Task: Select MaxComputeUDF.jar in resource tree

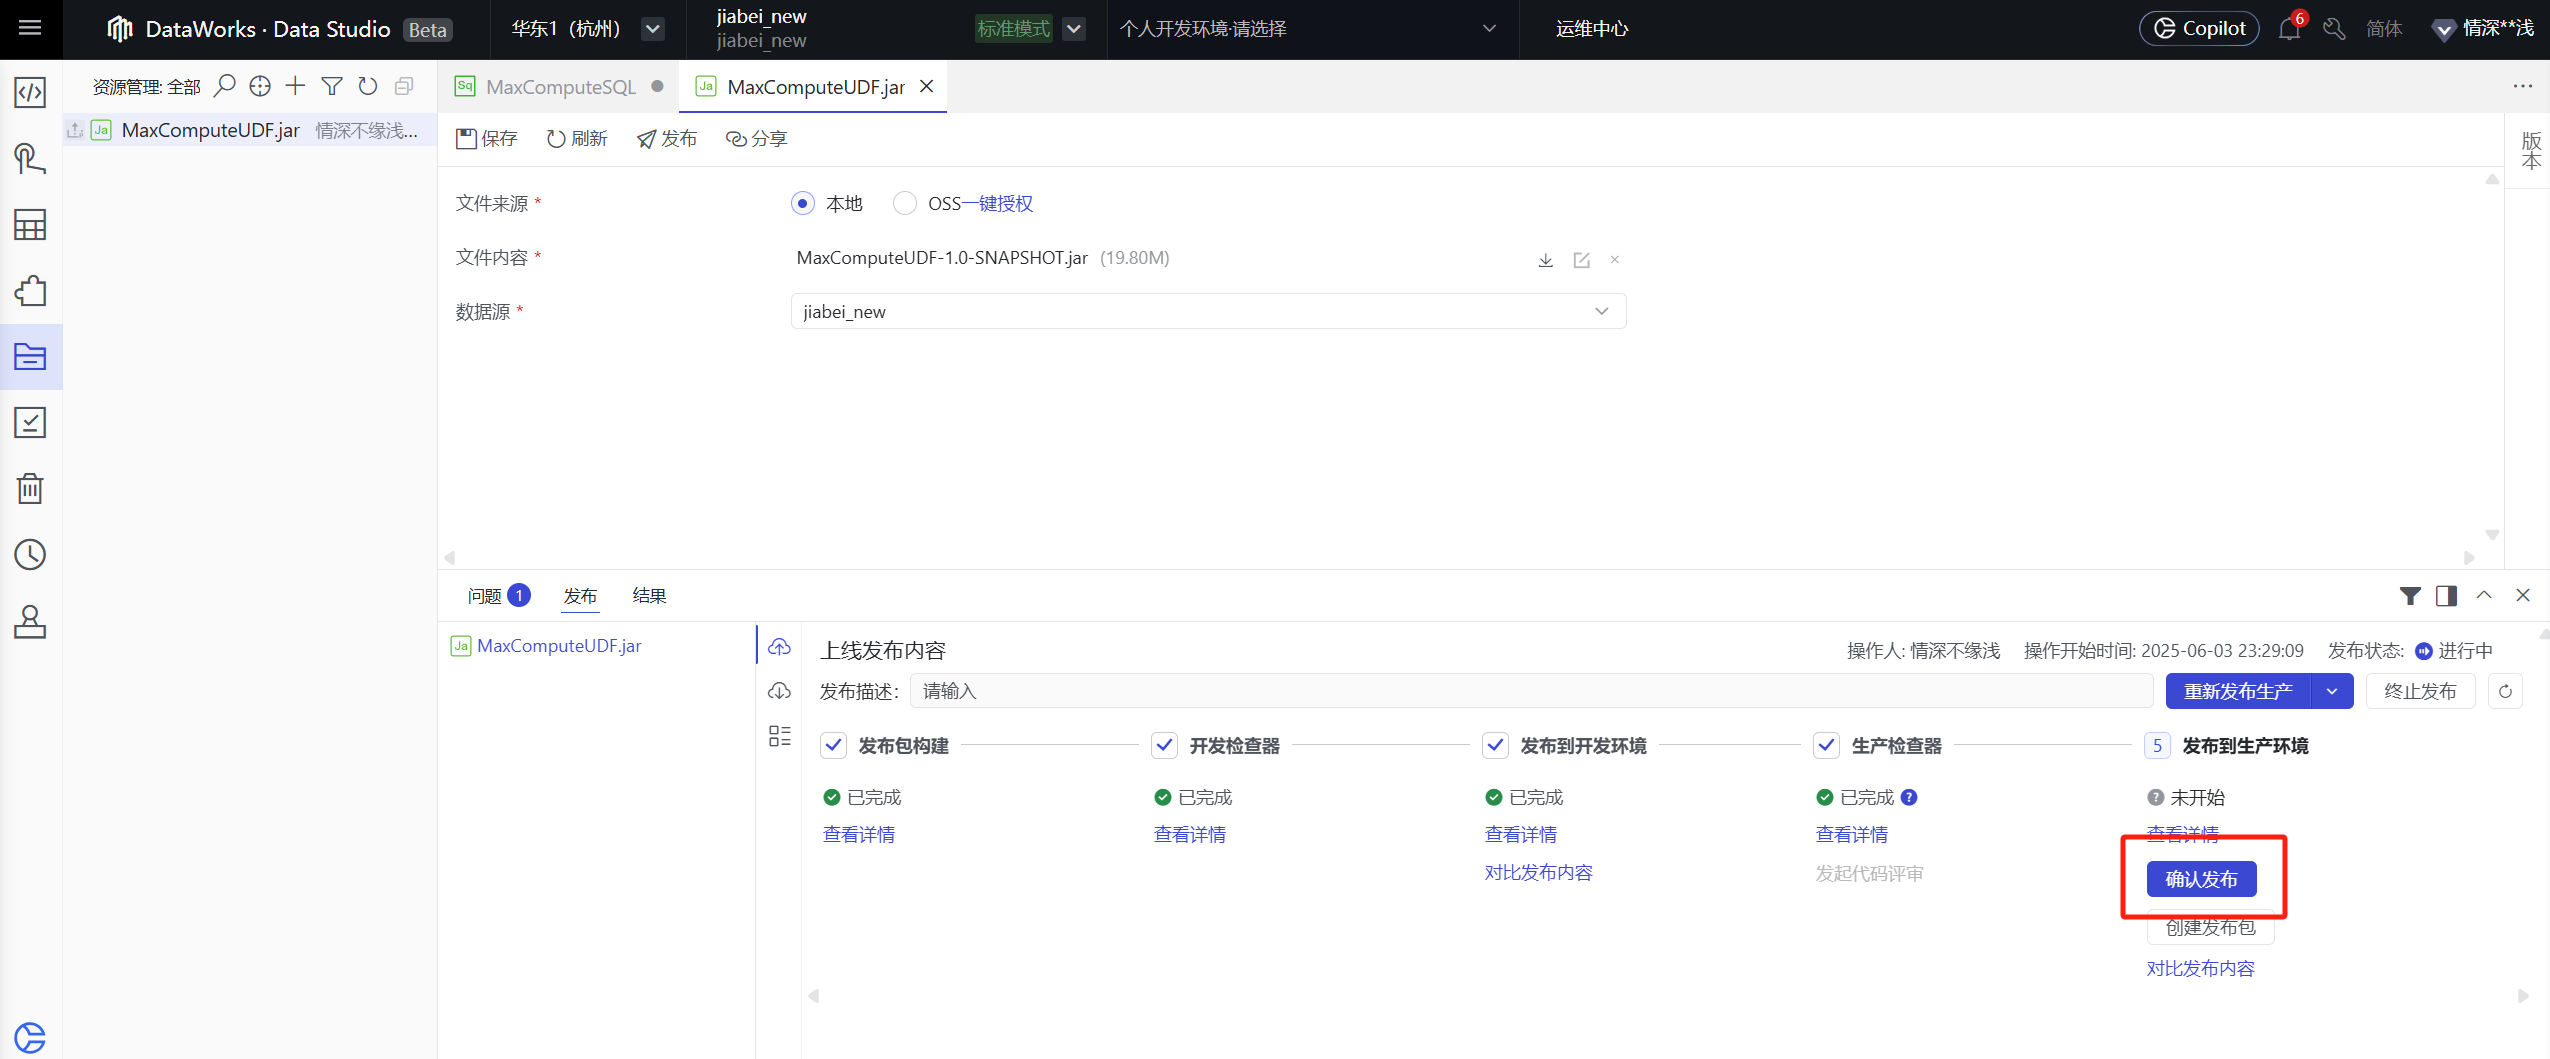Action: (x=250, y=130)
